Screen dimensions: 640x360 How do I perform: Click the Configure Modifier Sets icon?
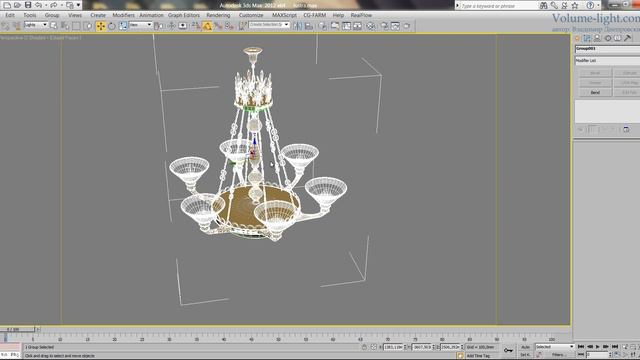pos(626,130)
